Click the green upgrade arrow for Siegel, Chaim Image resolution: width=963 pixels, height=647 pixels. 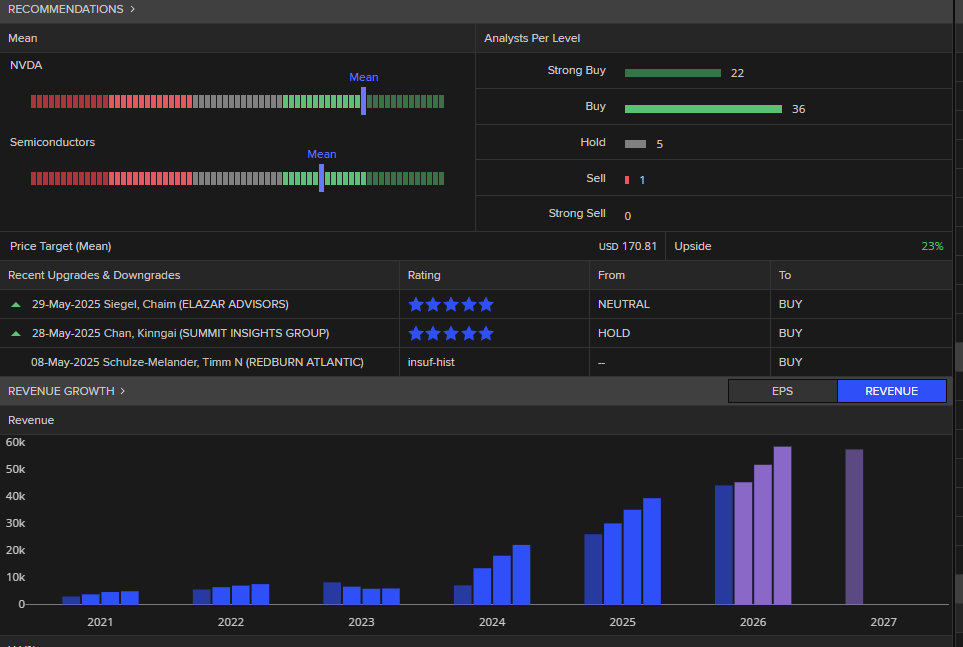(x=15, y=304)
